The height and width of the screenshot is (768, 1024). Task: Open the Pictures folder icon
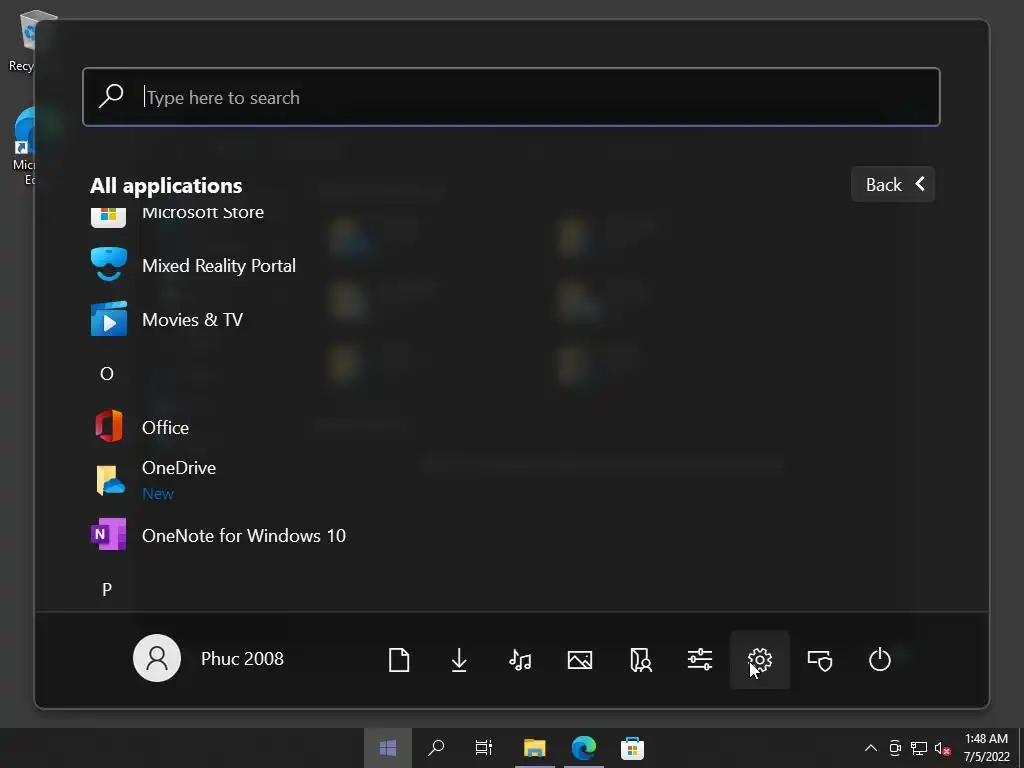(x=580, y=660)
